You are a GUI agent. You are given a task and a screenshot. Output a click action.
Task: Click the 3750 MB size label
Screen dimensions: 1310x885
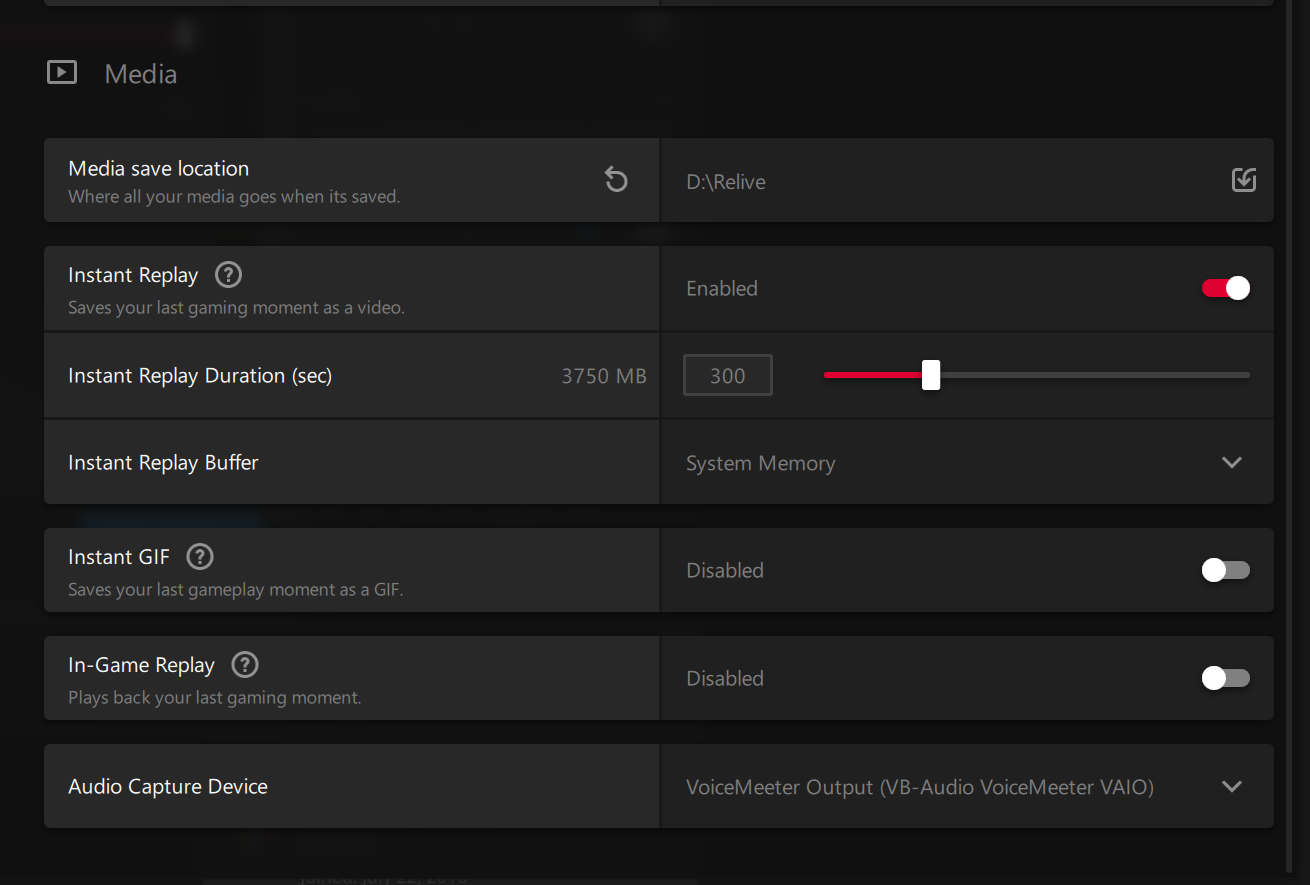point(604,376)
